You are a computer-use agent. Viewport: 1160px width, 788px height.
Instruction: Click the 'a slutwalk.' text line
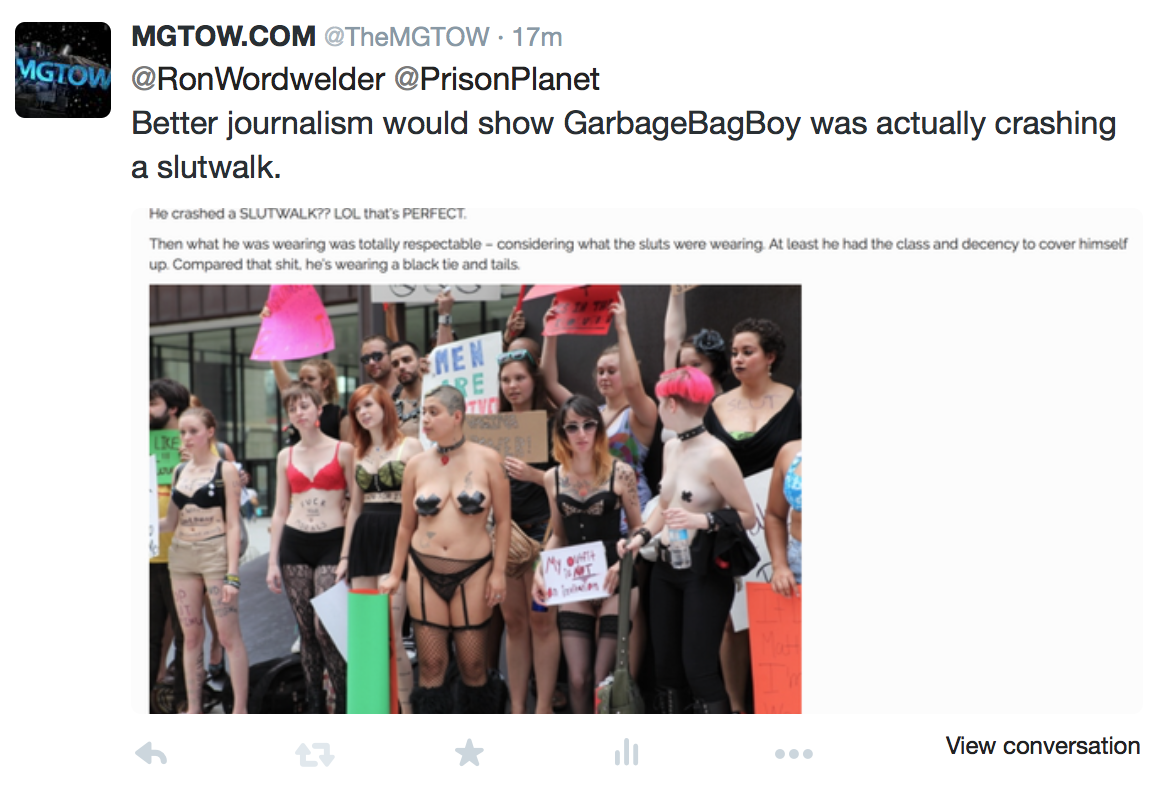click(206, 168)
